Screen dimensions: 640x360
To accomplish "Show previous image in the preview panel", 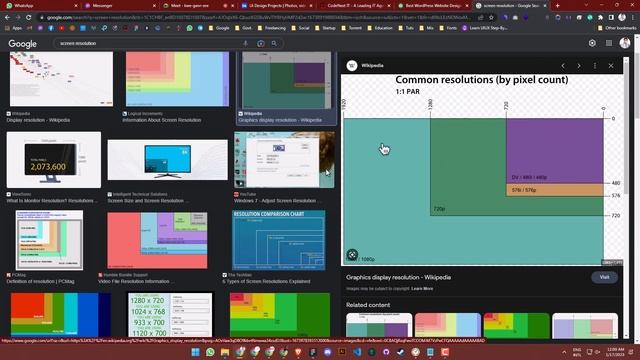I will coord(563,66).
